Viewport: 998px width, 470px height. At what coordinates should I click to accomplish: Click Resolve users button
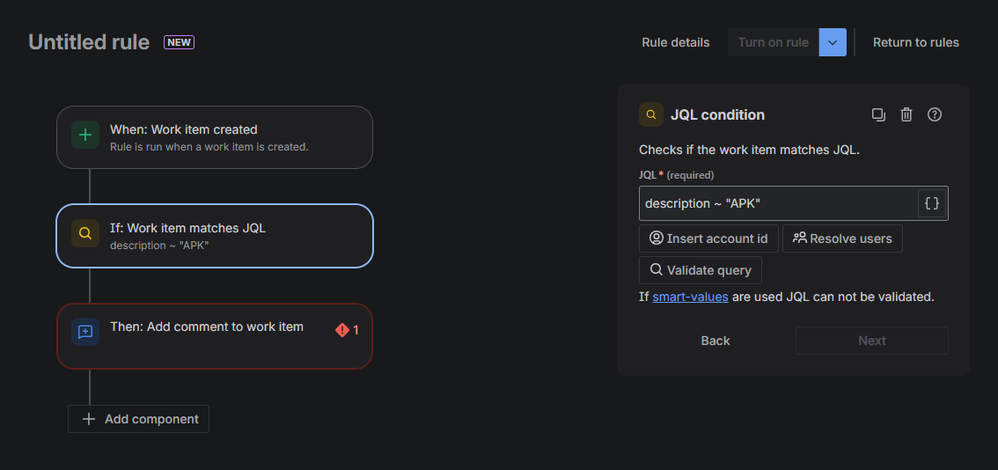click(842, 238)
